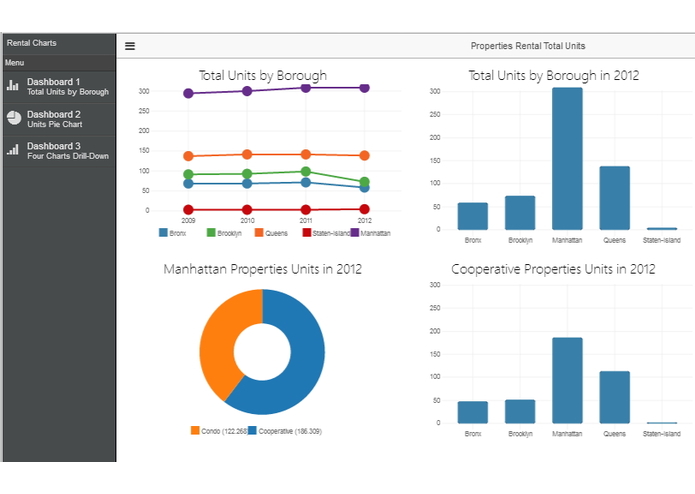Image resolution: width=695 pixels, height=494 pixels.
Task: Select the Queens 2009 data point
Action: [188, 156]
